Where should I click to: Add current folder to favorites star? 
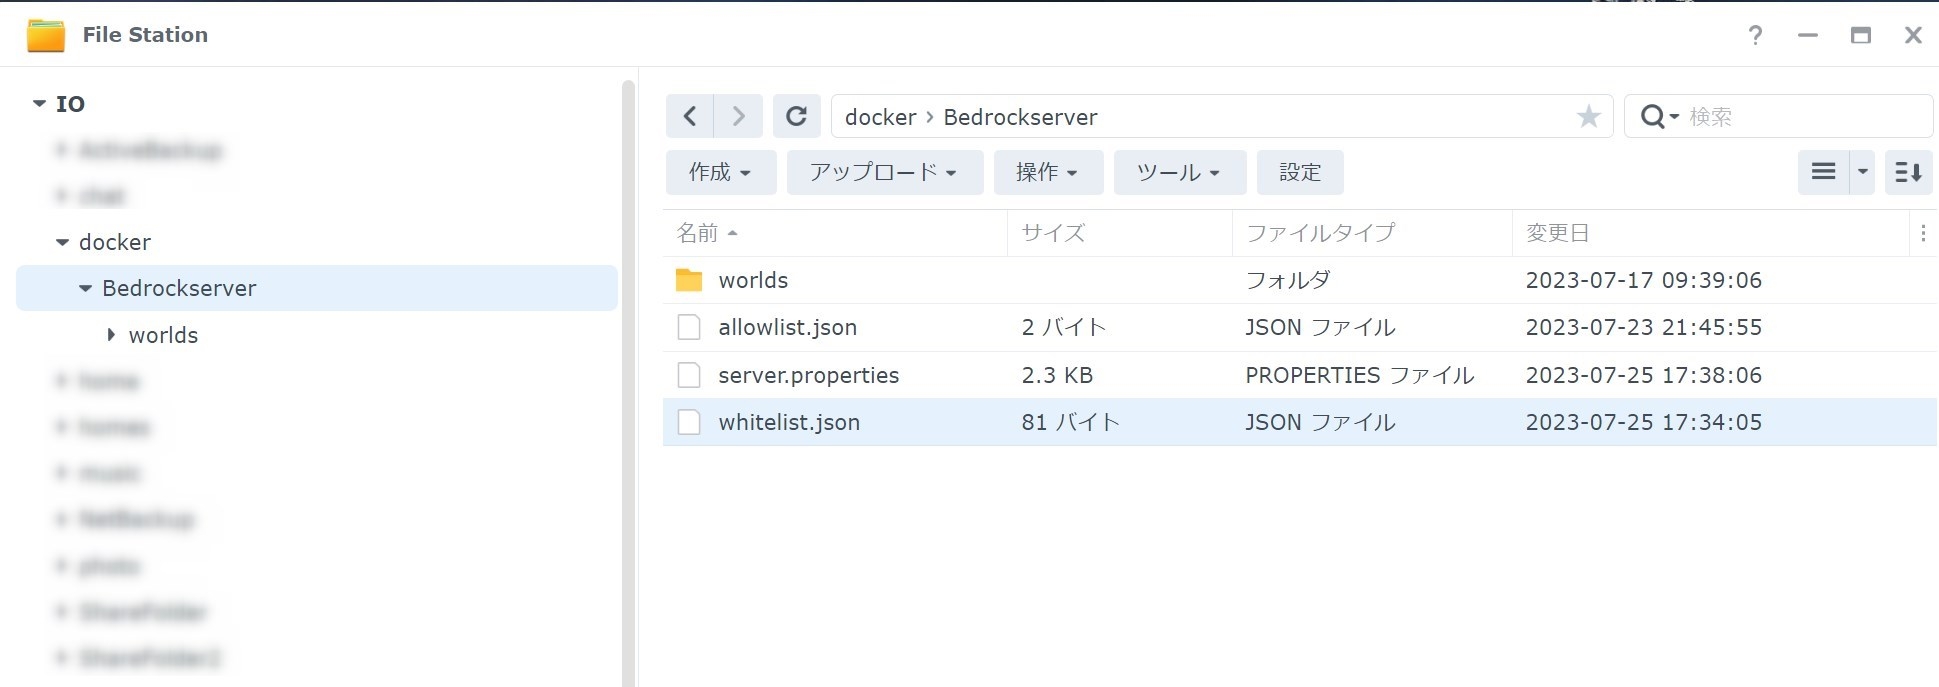(x=1588, y=117)
